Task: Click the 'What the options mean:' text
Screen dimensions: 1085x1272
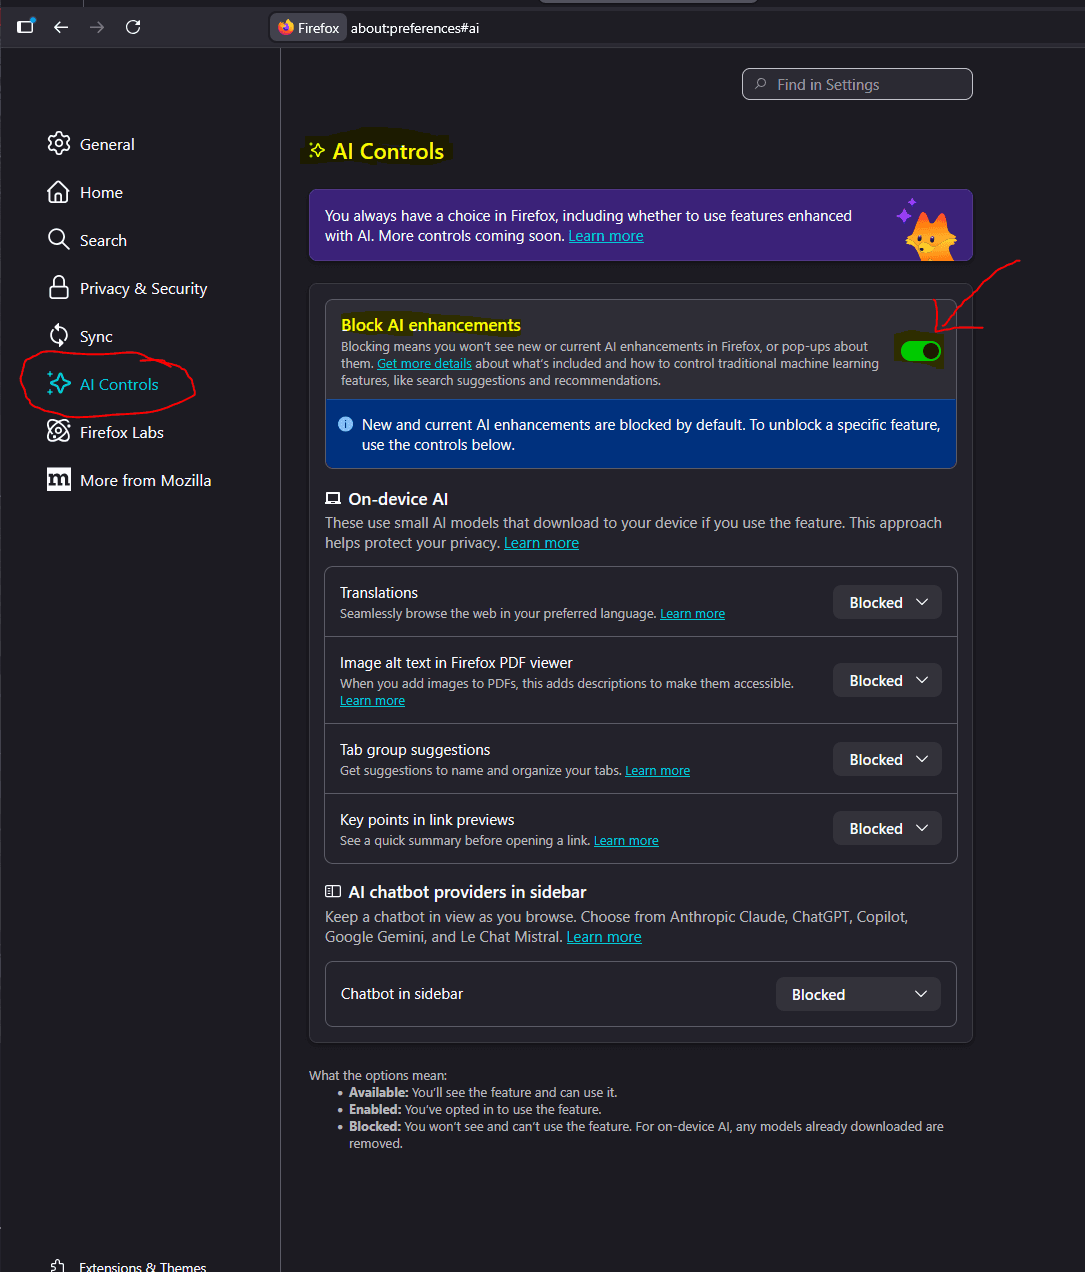Action: pos(378,1076)
